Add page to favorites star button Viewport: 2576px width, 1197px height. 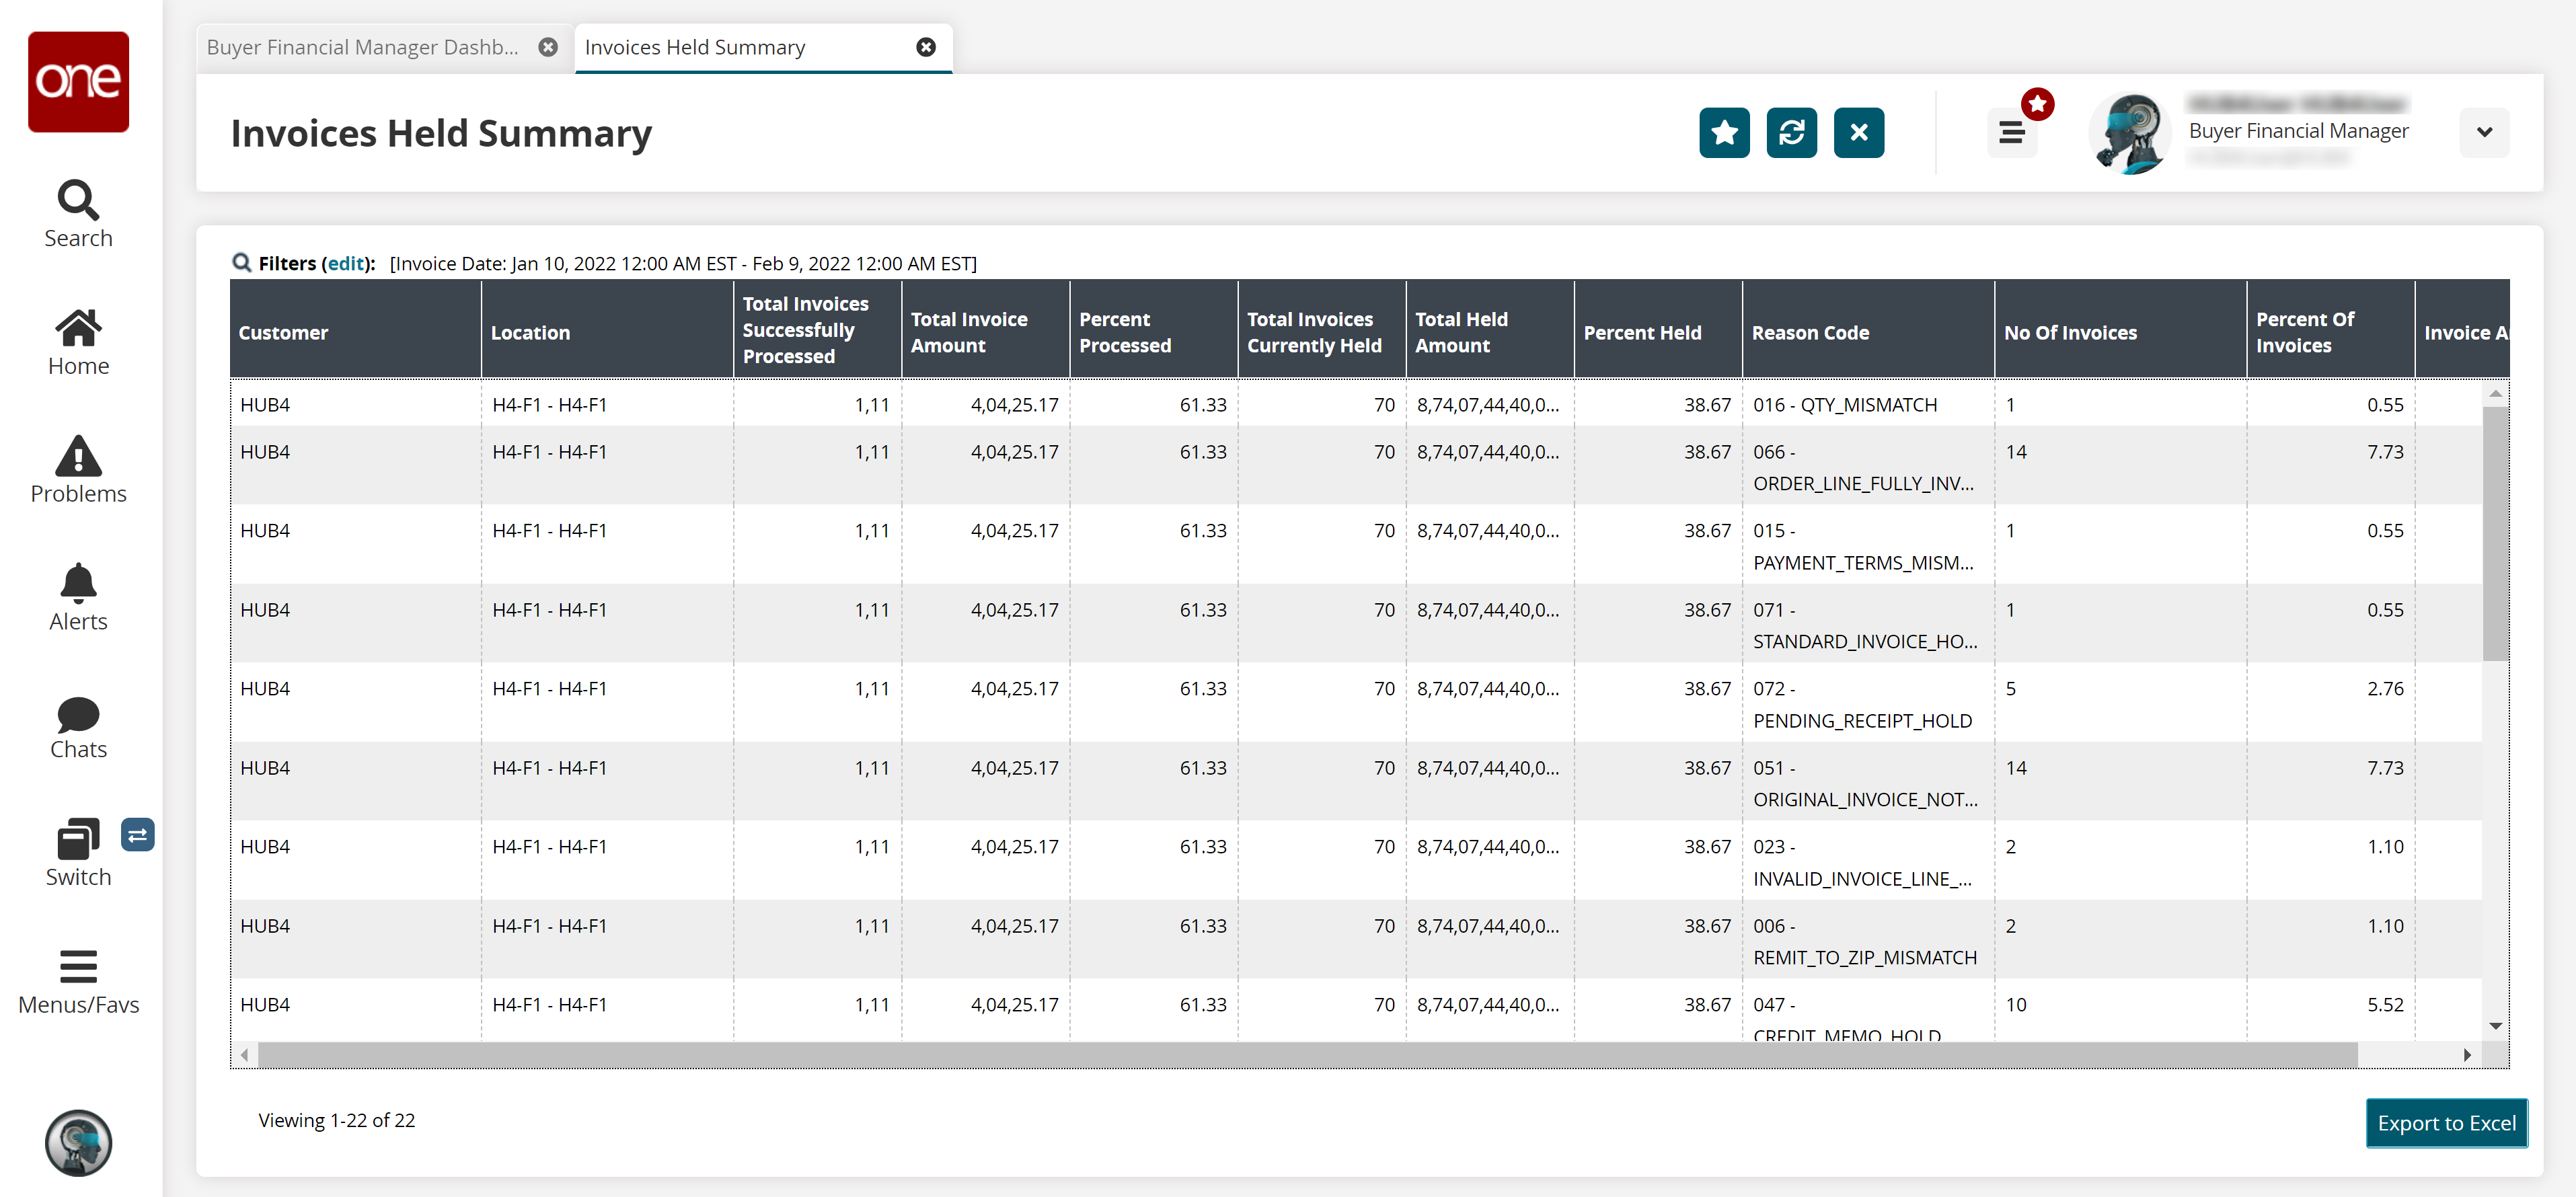[x=1724, y=133]
